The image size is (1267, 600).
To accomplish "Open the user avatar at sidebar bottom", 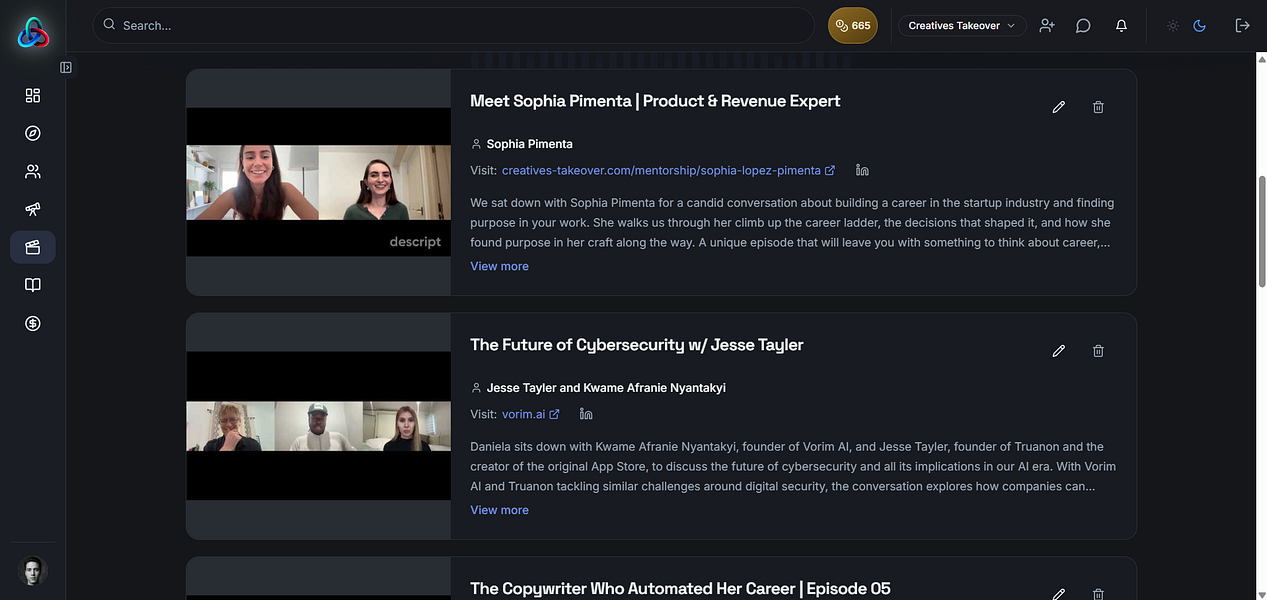I will pyautogui.click(x=33, y=570).
